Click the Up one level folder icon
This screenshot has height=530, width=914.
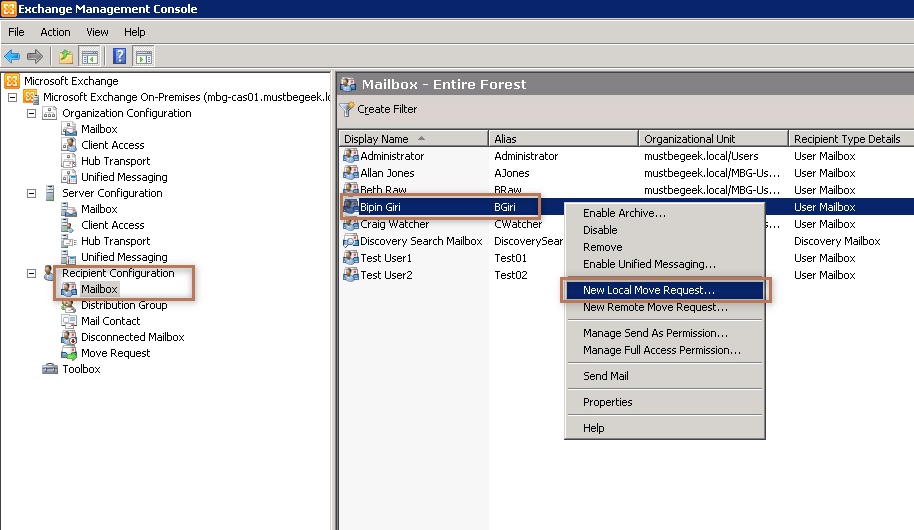point(66,57)
